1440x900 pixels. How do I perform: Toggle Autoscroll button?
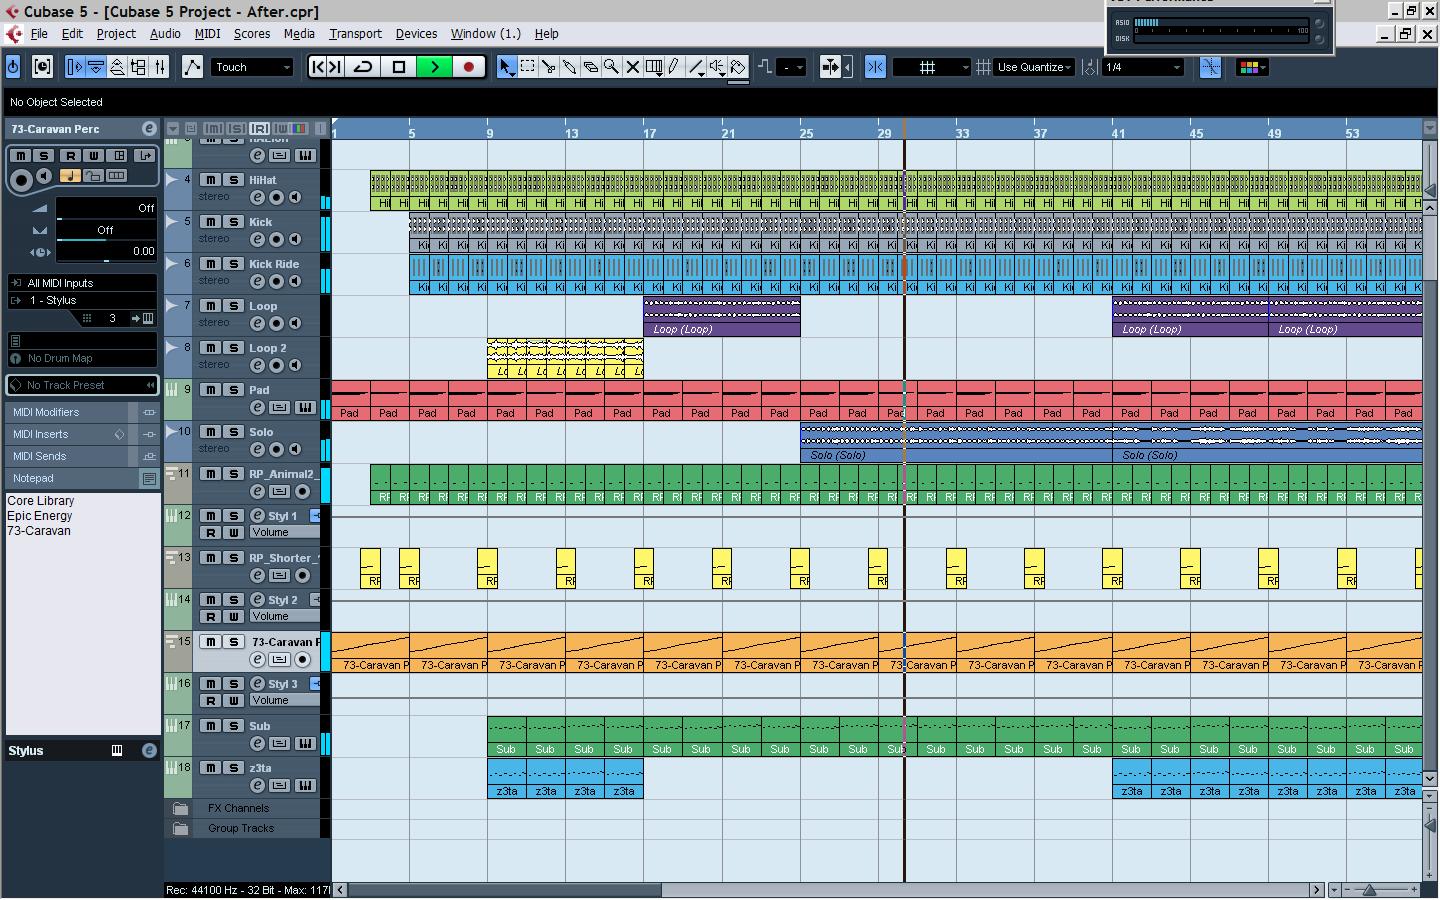click(x=830, y=67)
